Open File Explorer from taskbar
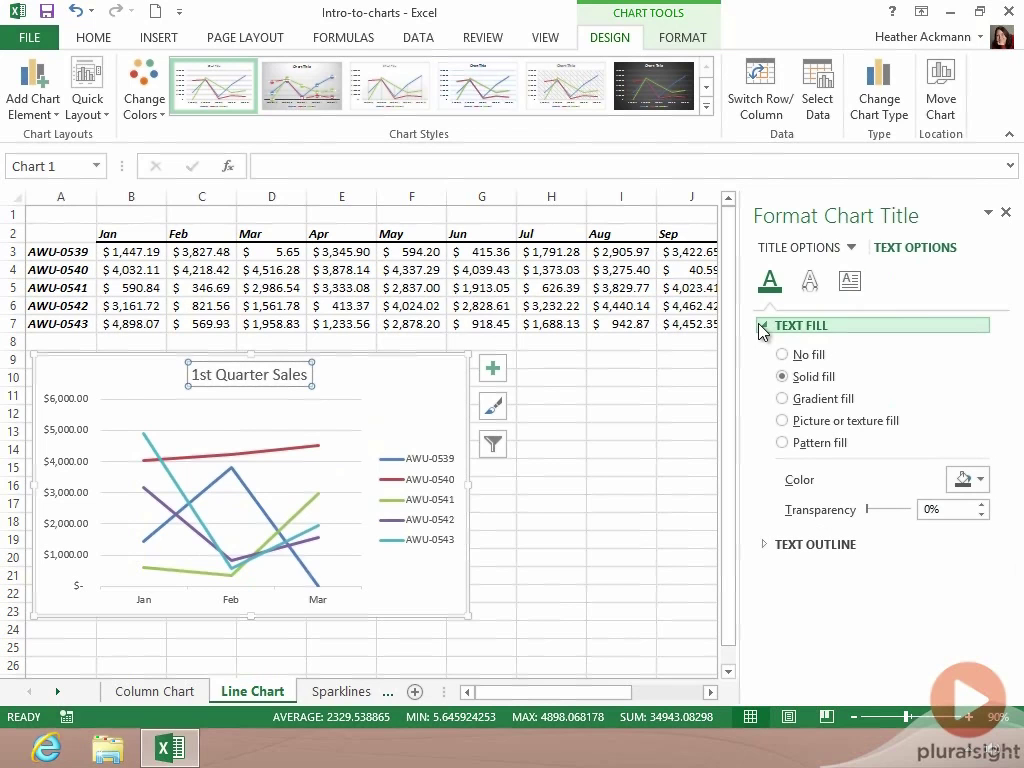Screen dimensions: 1024x768 (108, 748)
